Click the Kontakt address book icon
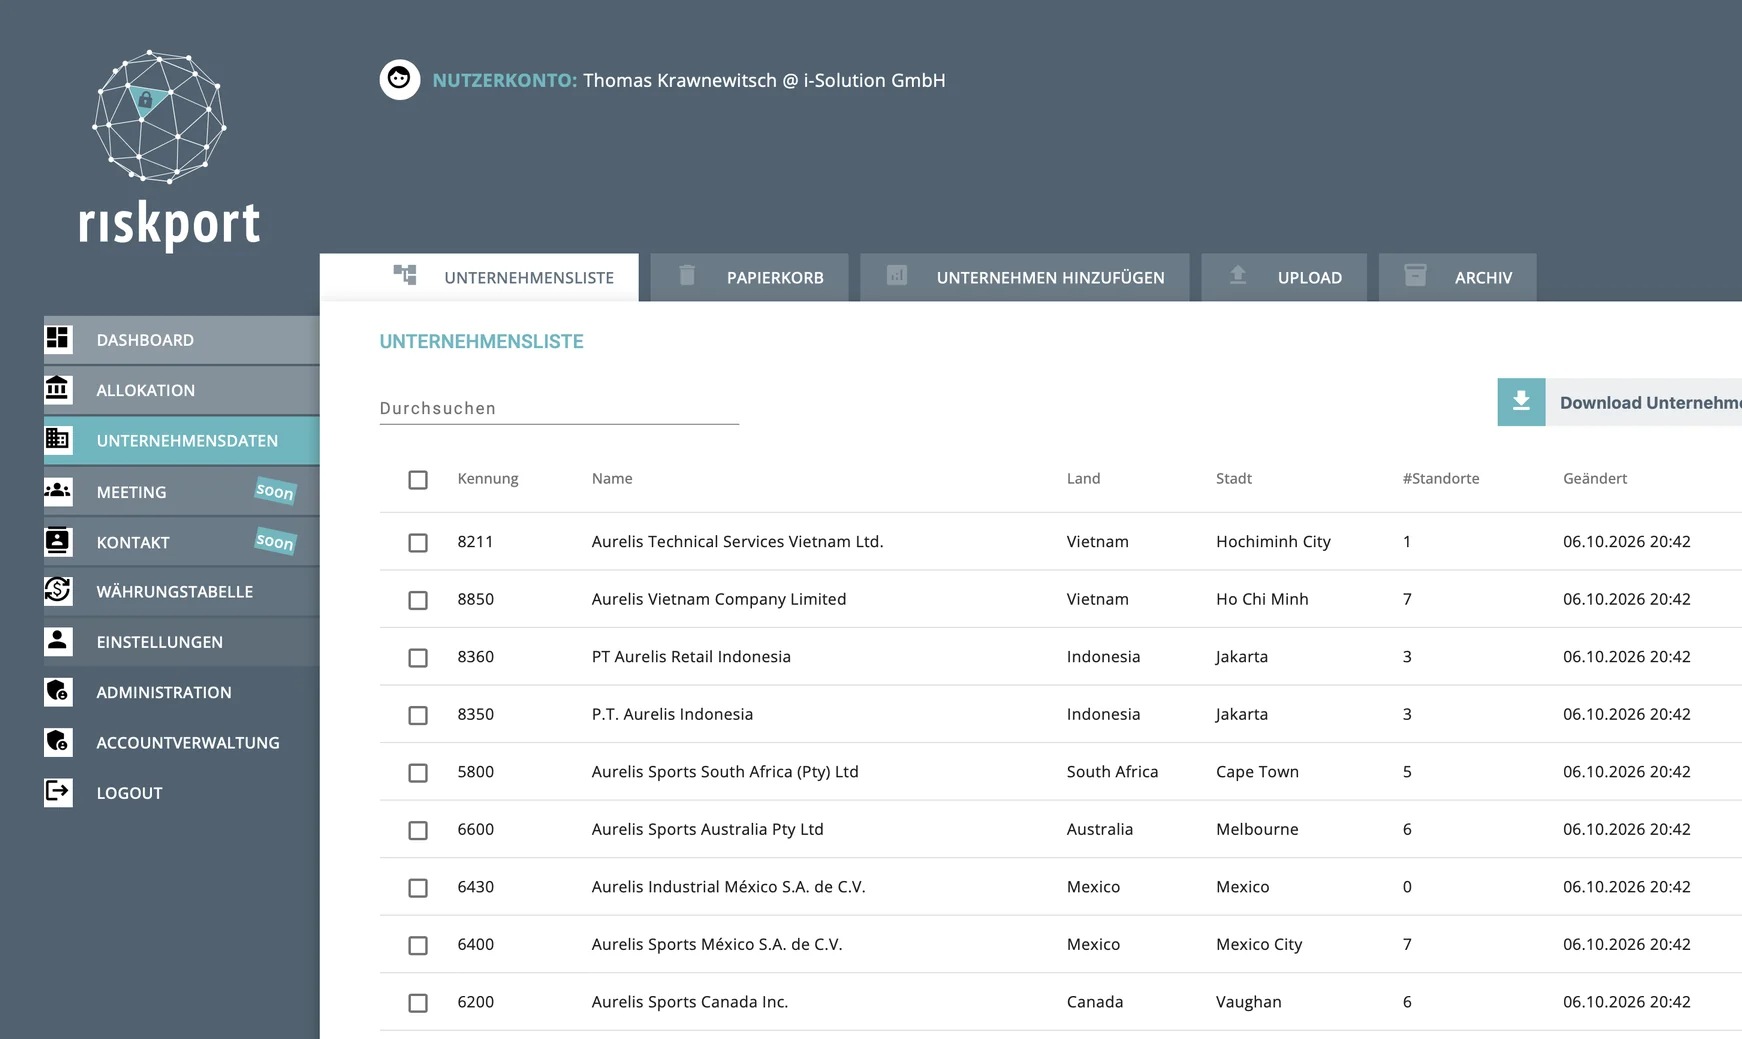Viewport: 1742px width, 1039px height. point(58,541)
